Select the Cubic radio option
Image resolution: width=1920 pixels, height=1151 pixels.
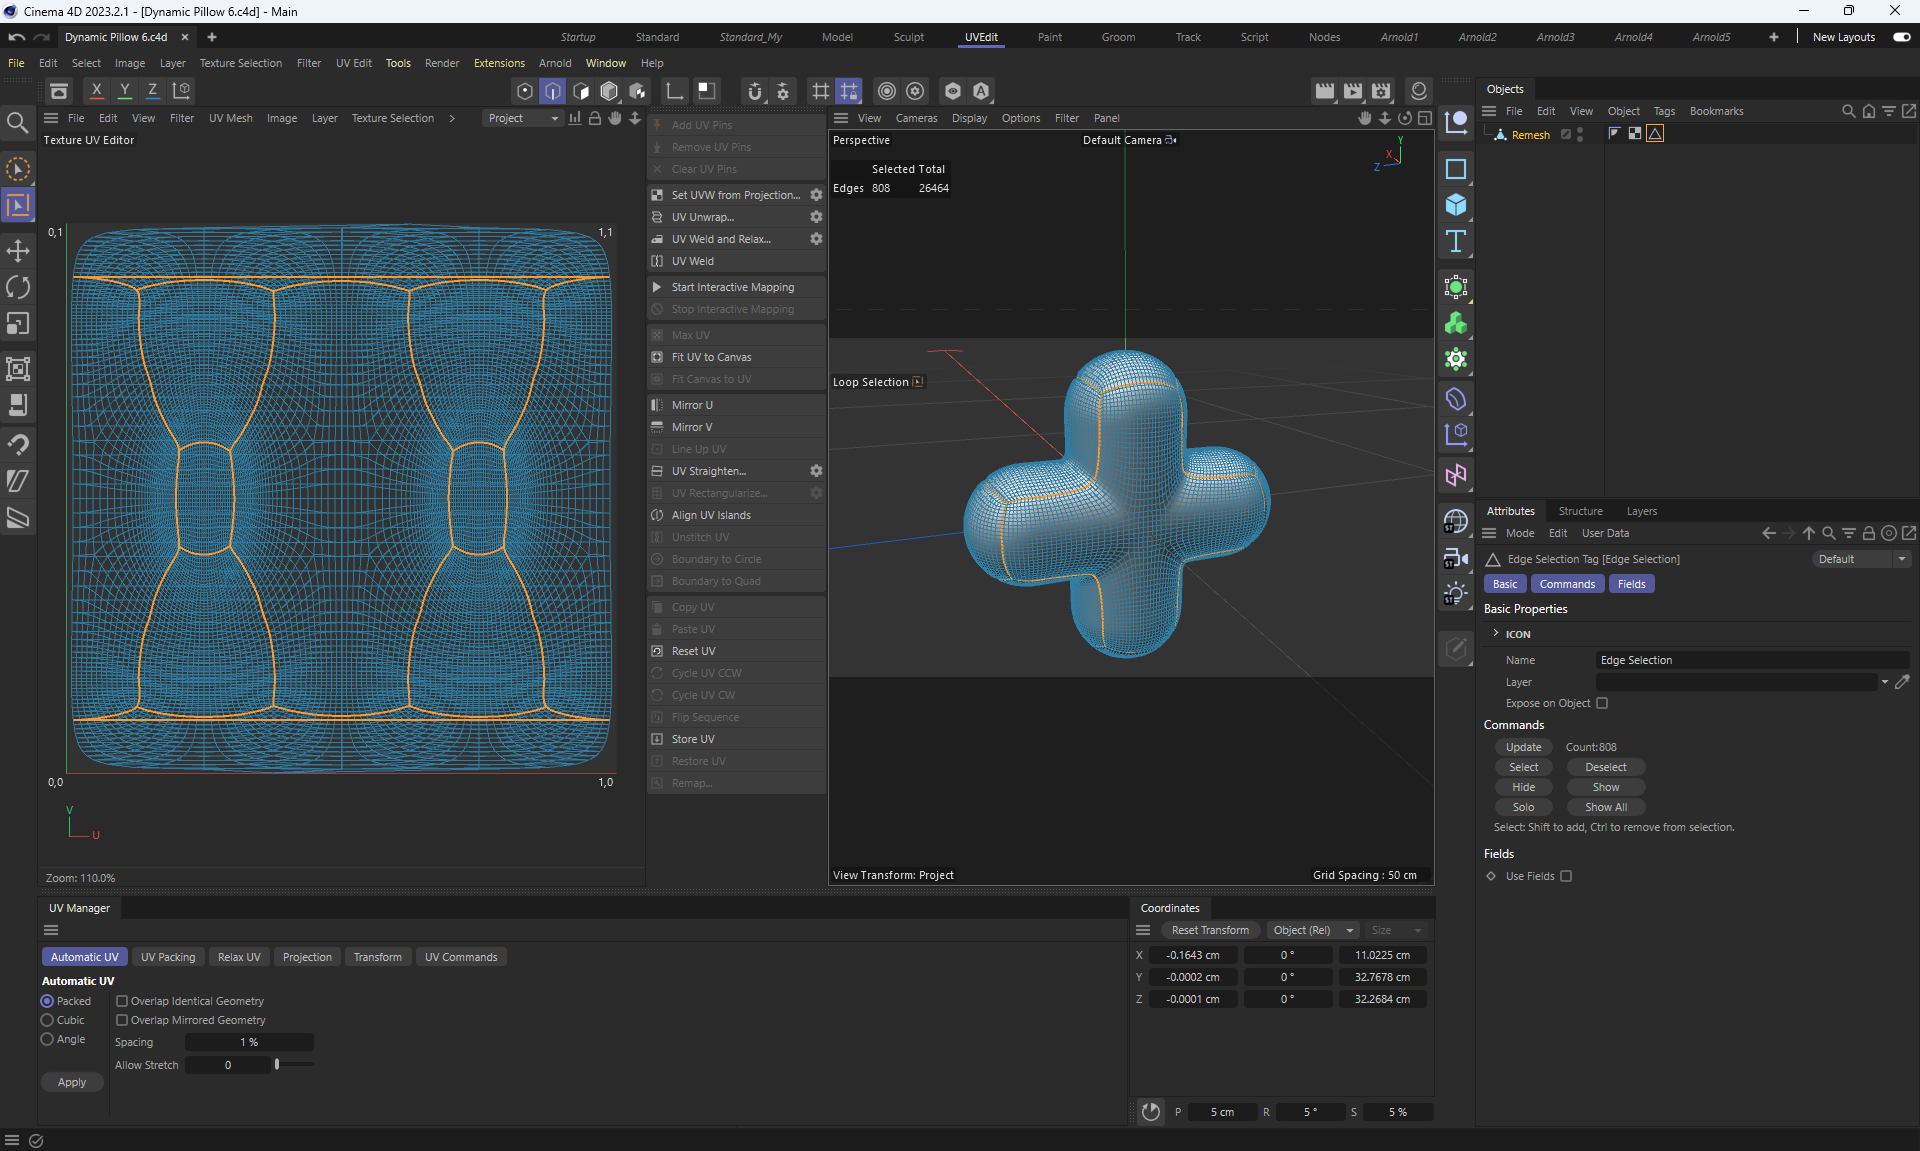(x=47, y=1020)
